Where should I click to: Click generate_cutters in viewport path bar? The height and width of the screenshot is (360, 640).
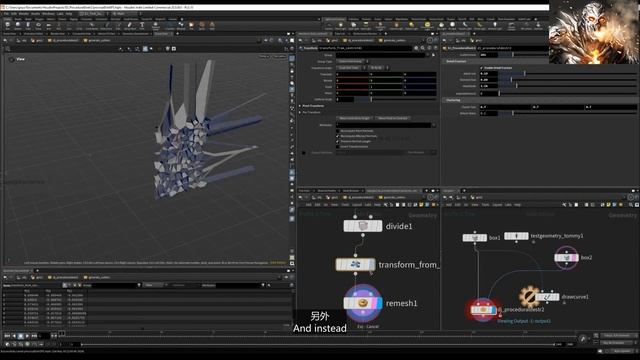point(99,40)
